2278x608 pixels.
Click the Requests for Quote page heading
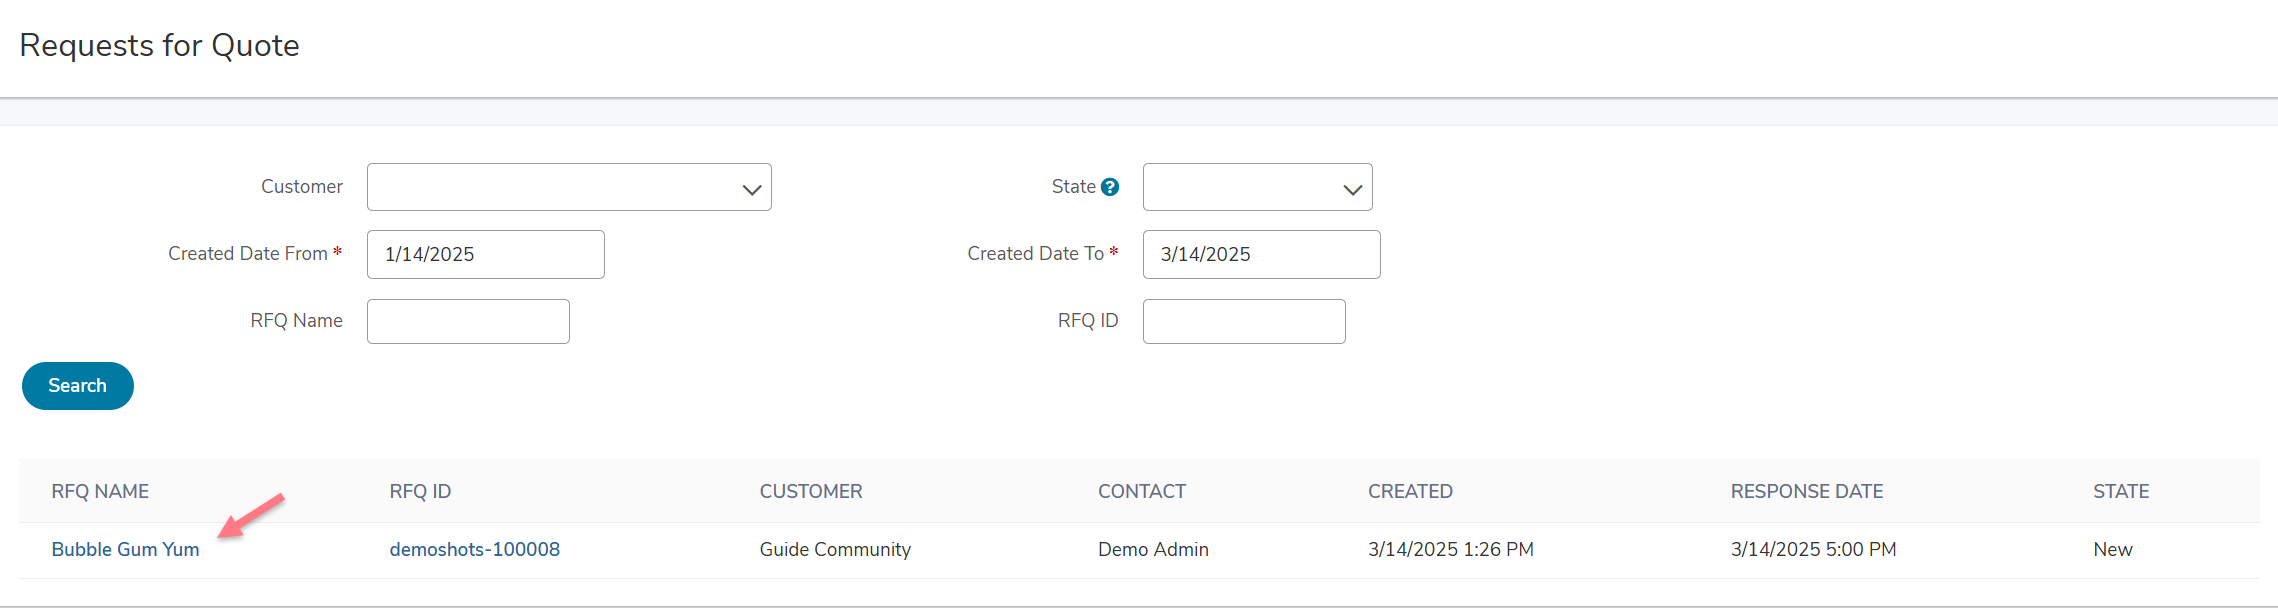coord(160,45)
